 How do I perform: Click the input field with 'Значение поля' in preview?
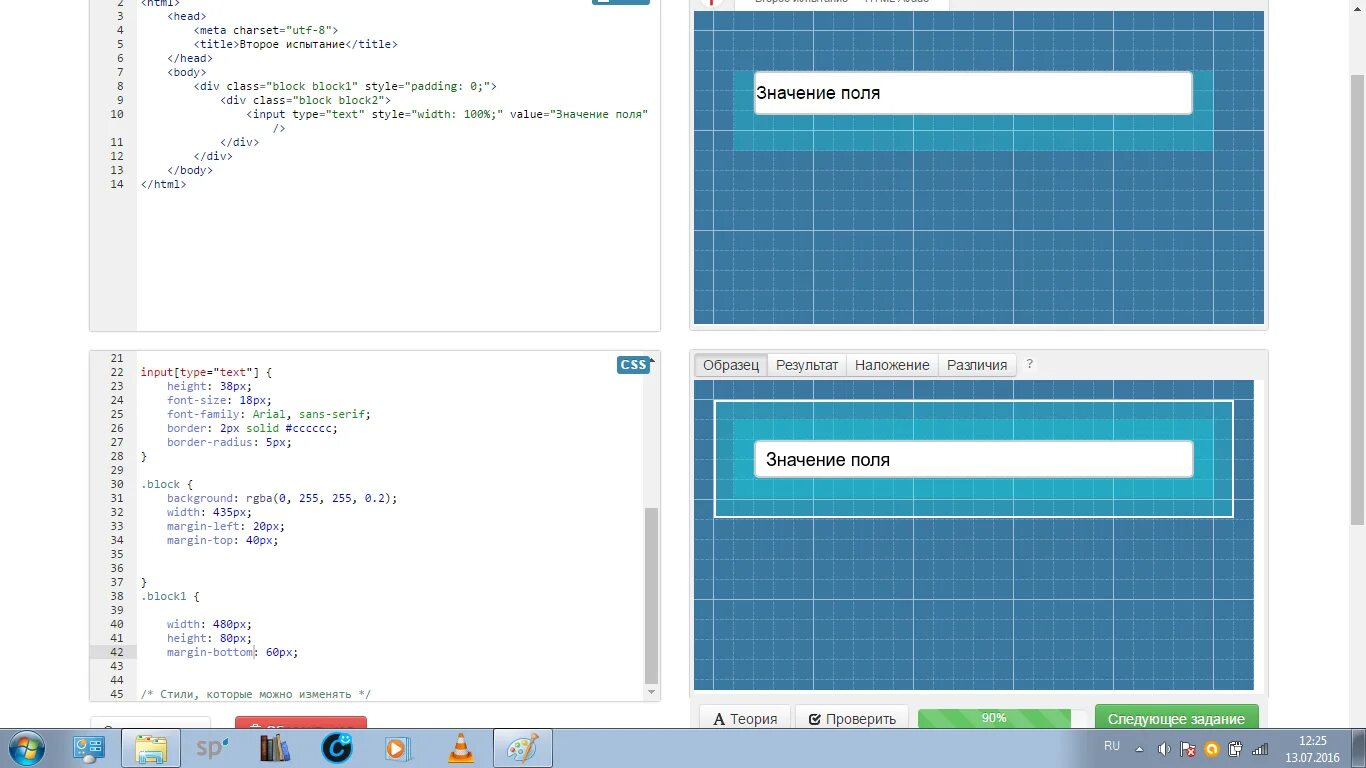pos(973,93)
